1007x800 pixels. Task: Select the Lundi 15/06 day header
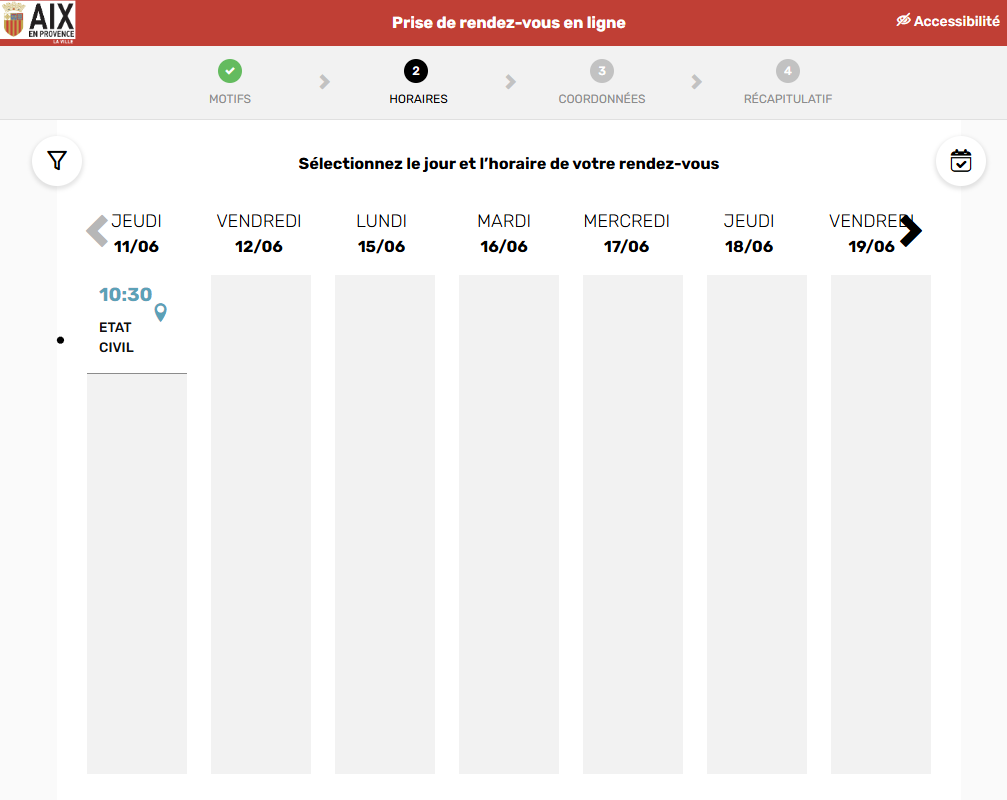(x=381, y=233)
